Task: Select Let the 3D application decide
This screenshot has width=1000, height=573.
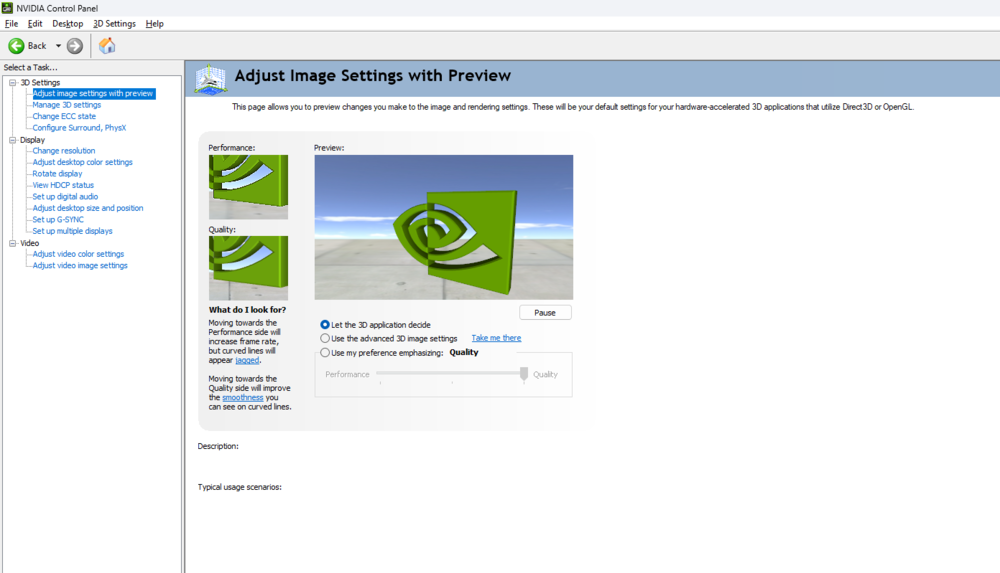Action: pyautogui.click(x=325, y=325)
